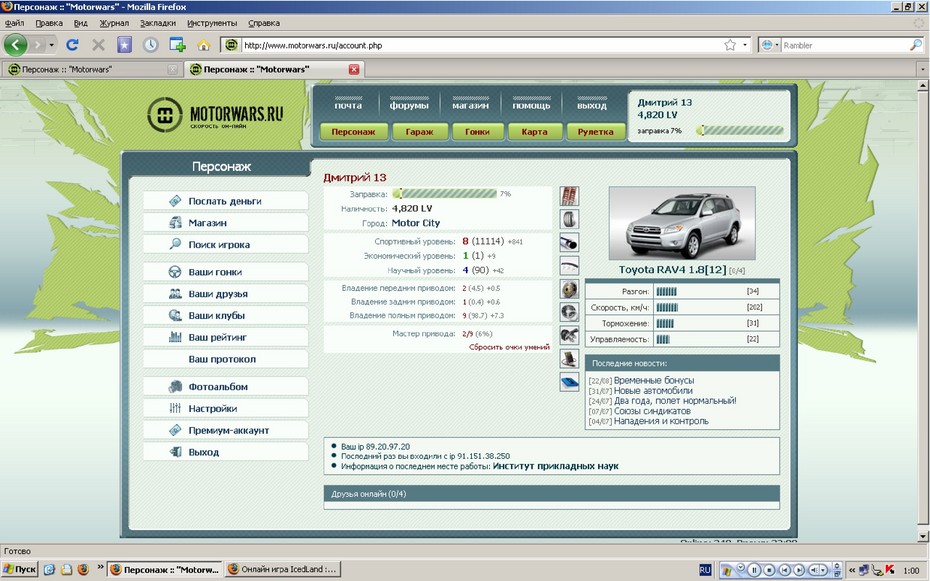Screen dimensions: 930x581
Task: Click the header заправка 7% fuel bar
Action: tap(740, 130)
